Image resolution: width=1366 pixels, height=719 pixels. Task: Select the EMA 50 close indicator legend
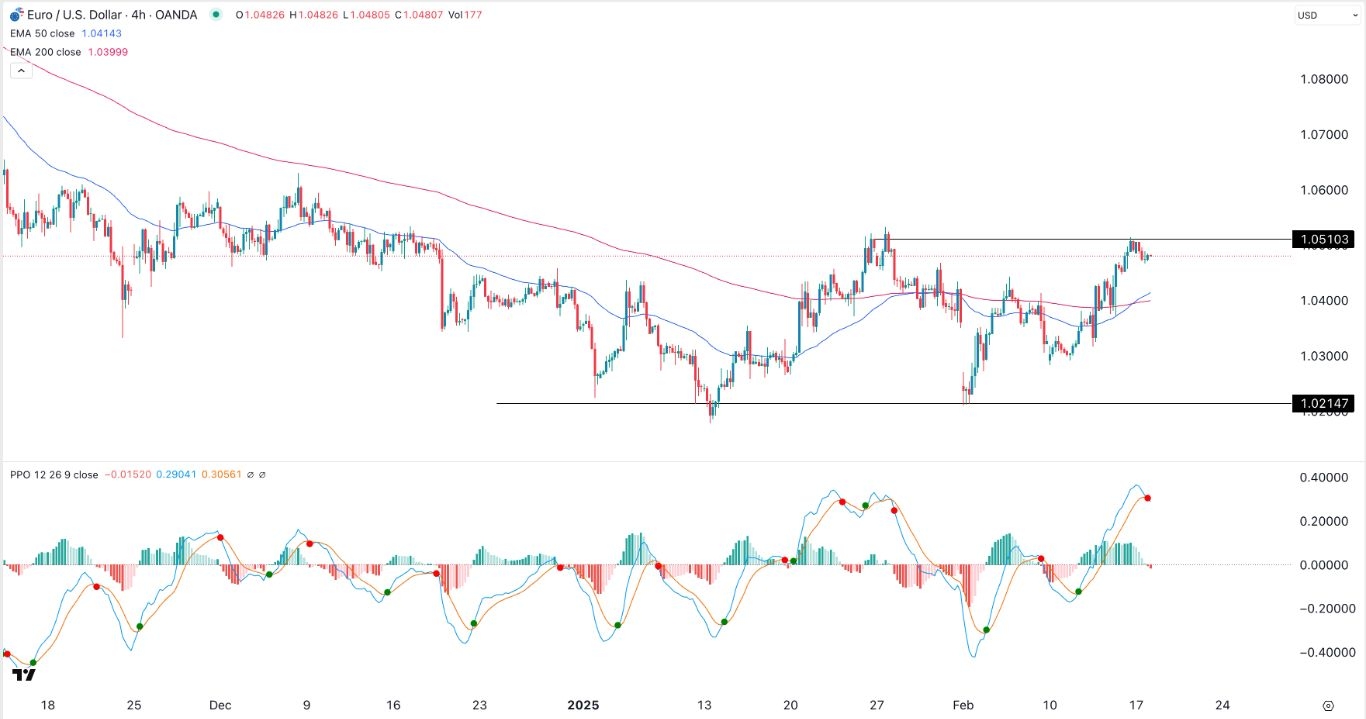45,33
